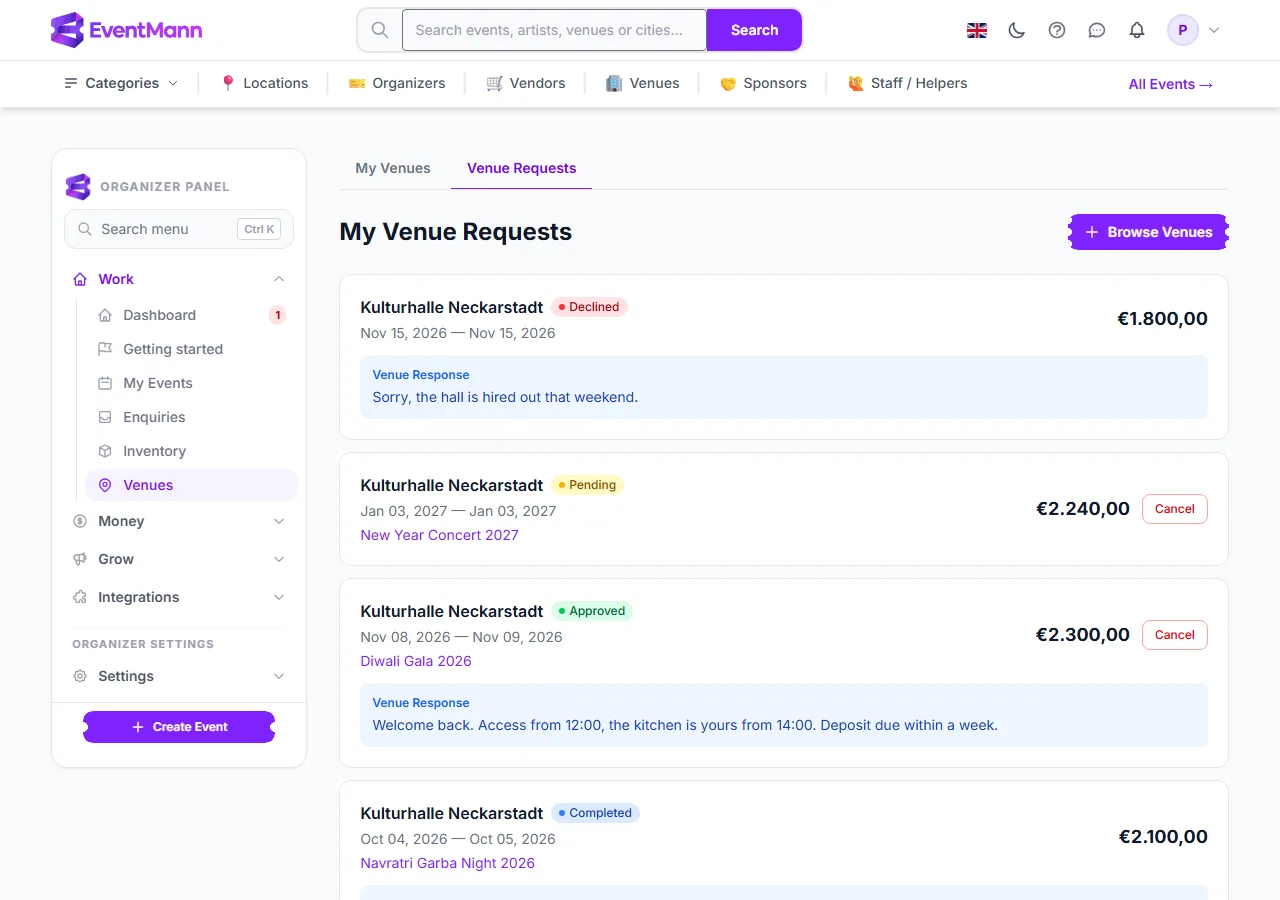1280x900 pixels.
Task: Toggle dark mode moon icon
Action: (1017, 30)
